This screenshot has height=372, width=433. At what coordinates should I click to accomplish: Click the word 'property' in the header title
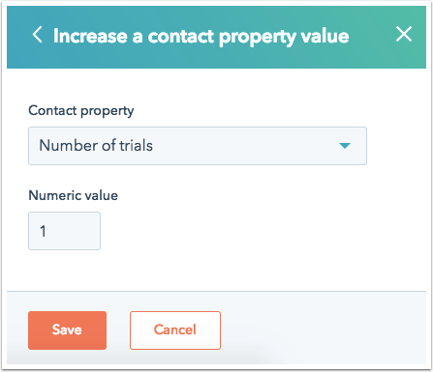coord(257,37)
